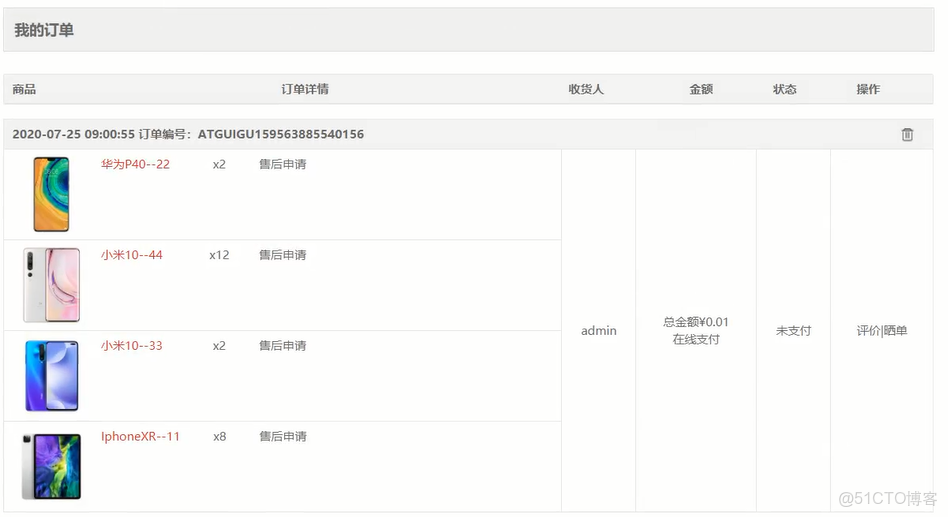Screen dimensions: 948x517
Task: Open the 小米10--33 product image
Action: point(51,376)
